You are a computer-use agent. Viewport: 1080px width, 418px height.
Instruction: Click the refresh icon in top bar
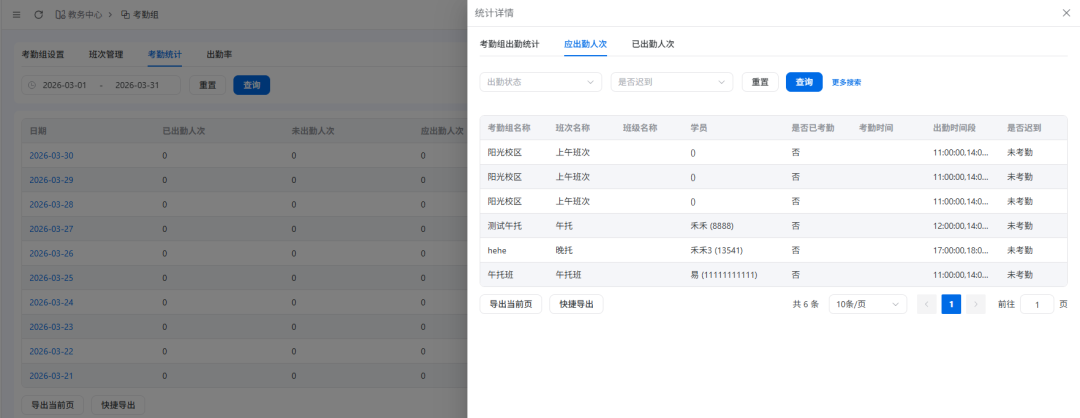pos(38,14)
